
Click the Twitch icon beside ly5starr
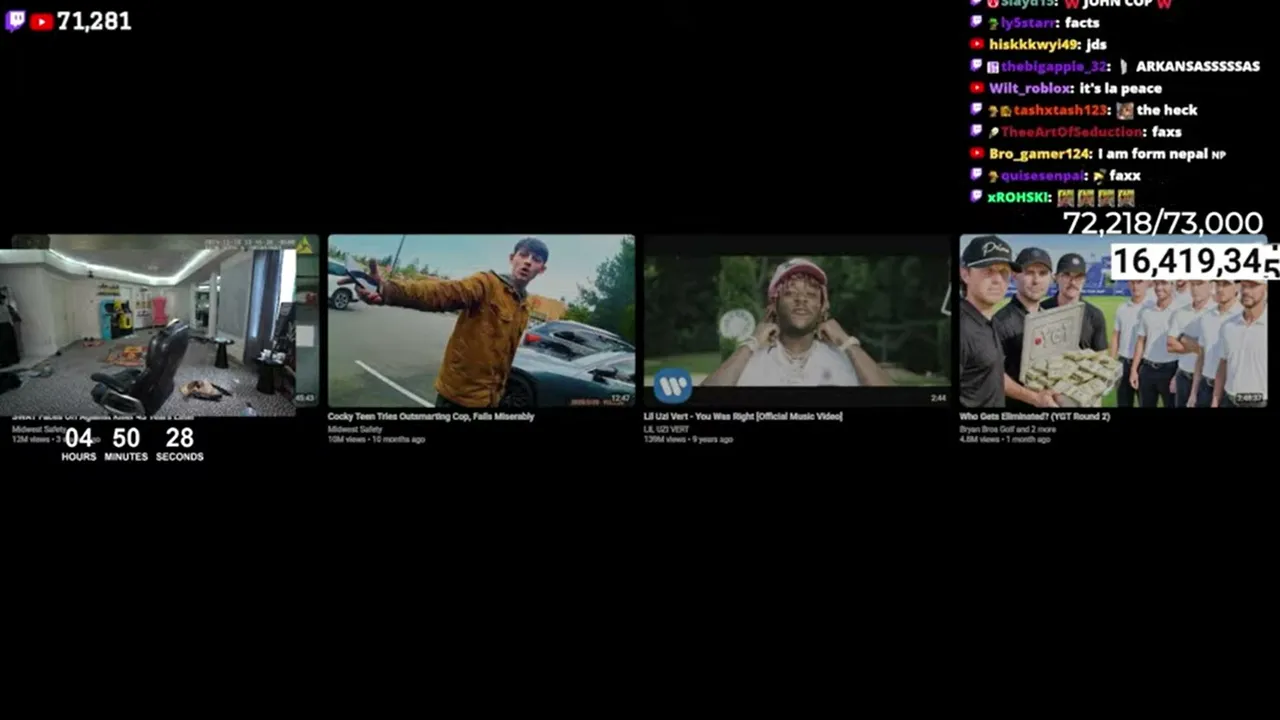[x=977, y=22]
